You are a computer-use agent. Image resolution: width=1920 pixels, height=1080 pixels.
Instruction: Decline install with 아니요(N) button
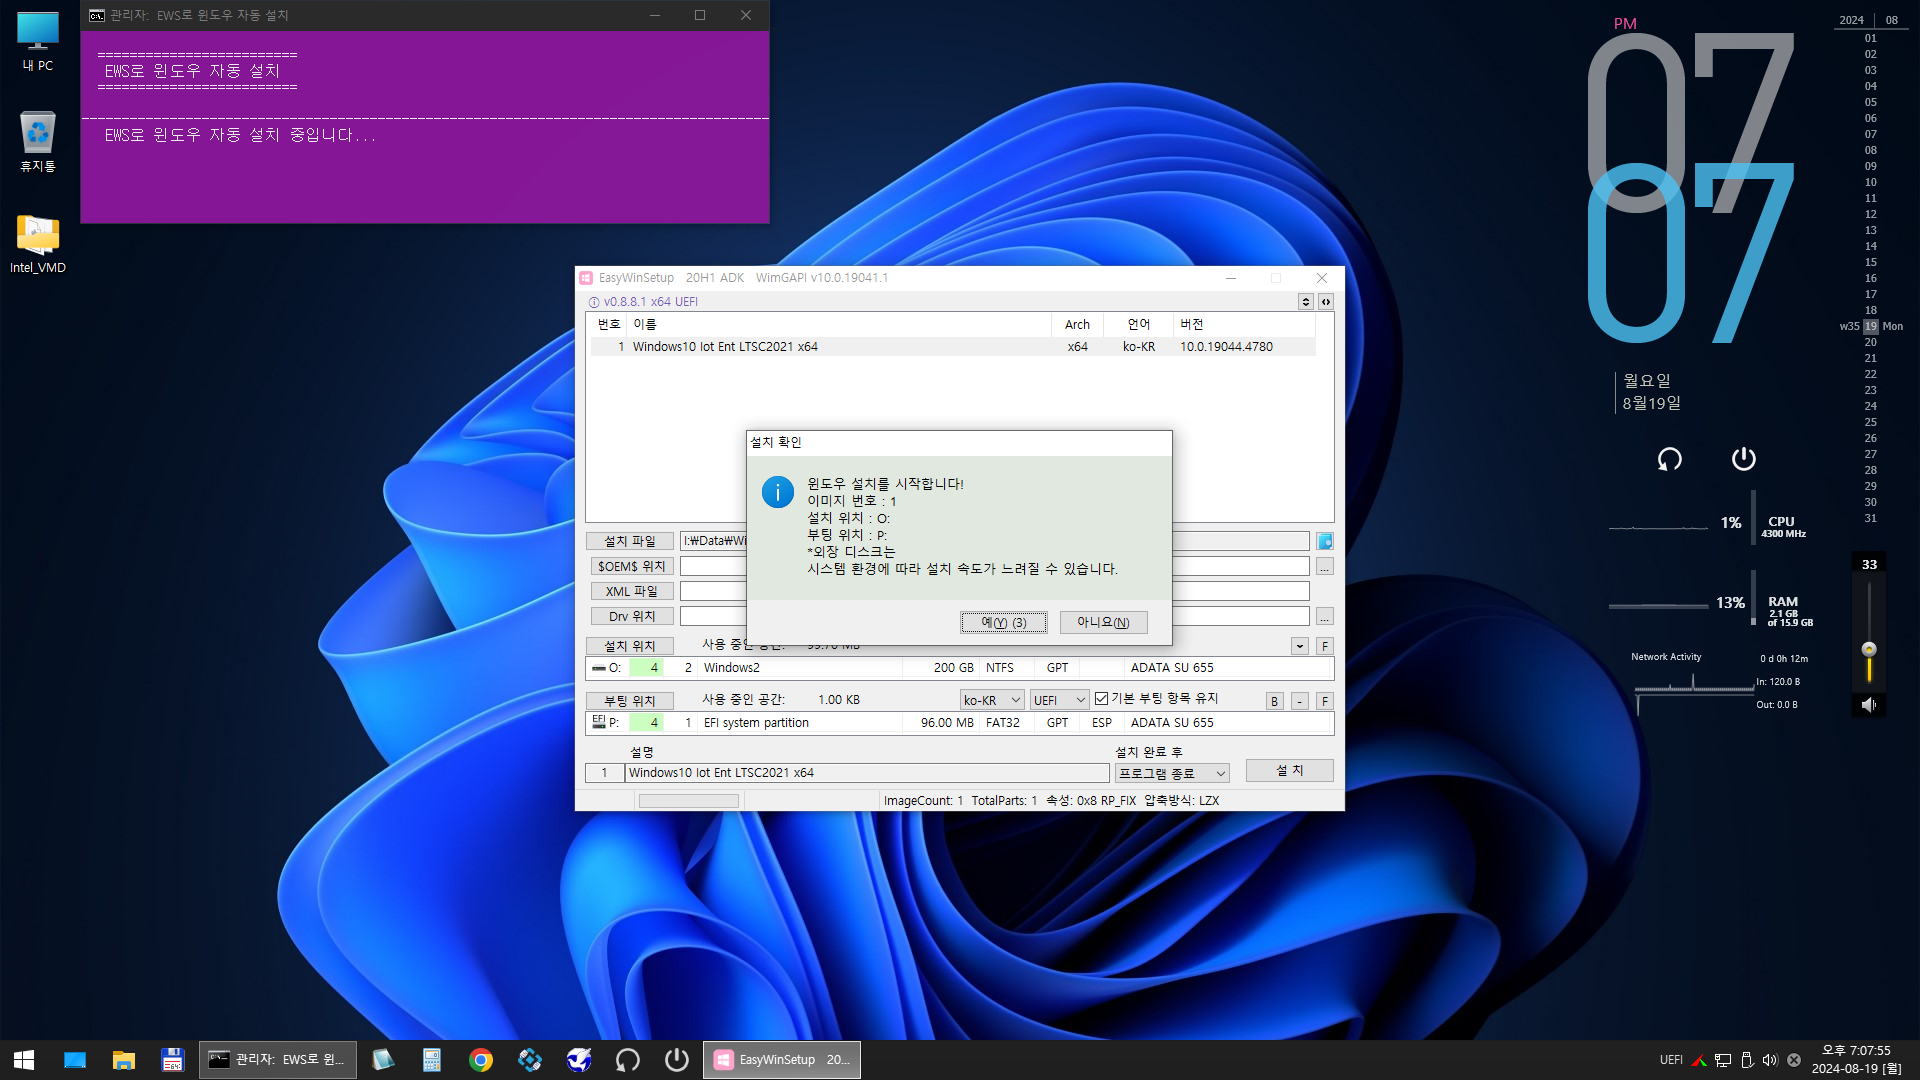tap(1103, 622)
